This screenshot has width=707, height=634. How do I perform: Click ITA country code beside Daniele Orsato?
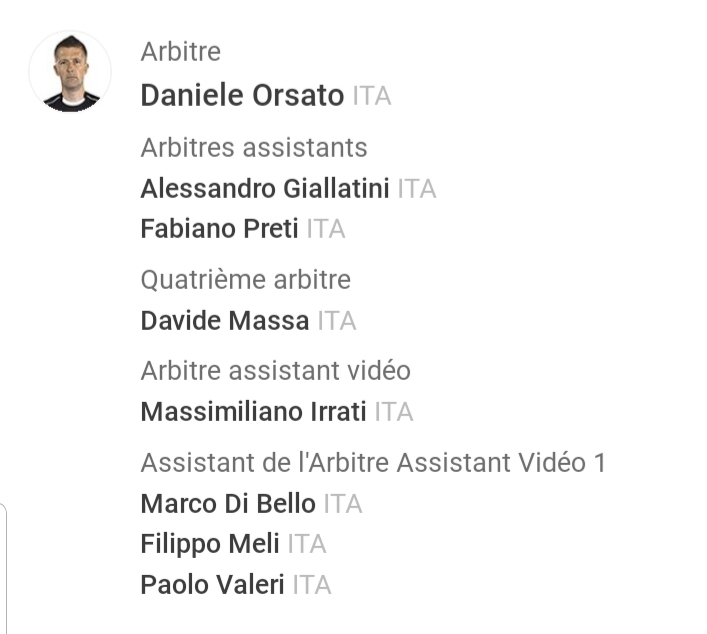tap(371, 97)
